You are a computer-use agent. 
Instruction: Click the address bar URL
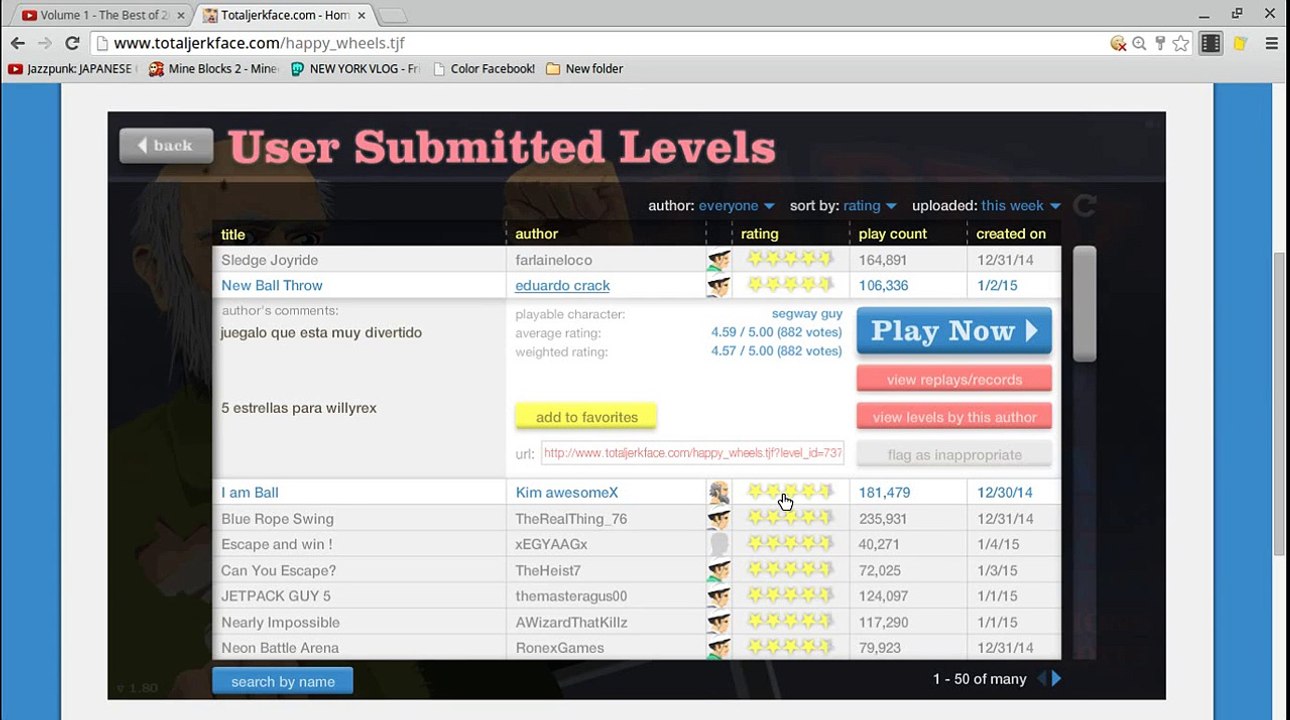(x=259, y=43)
